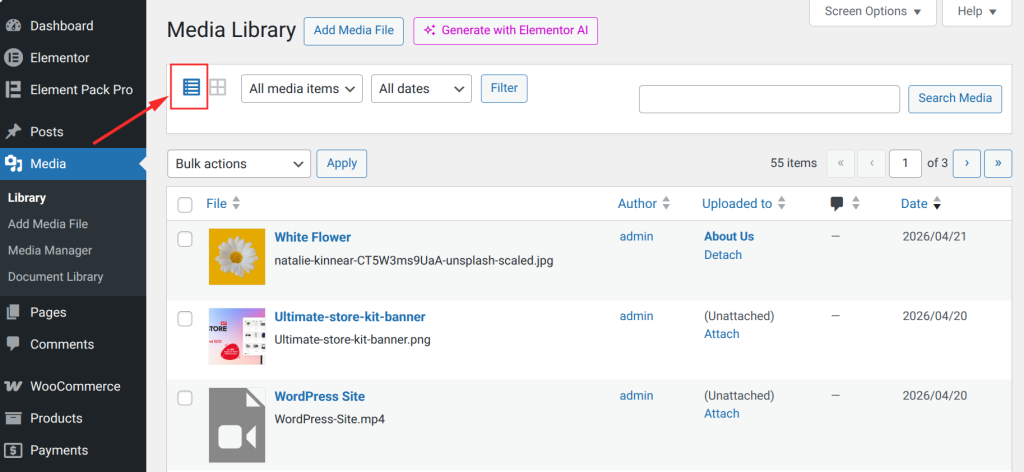Viewport: 1024px width, 472px height.
Task: Switch to list view icon
Action: pyautogui.click(x=191, y=87)
